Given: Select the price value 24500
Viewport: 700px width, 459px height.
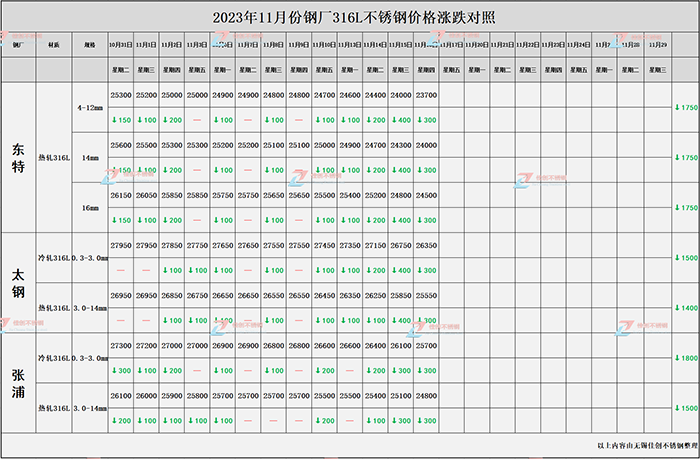Looking at the screenshot, I should [x=426, y=195].
